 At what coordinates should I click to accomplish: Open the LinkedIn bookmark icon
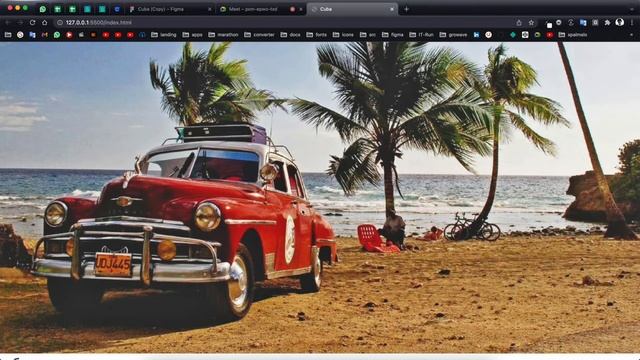(x=476, y=35)
